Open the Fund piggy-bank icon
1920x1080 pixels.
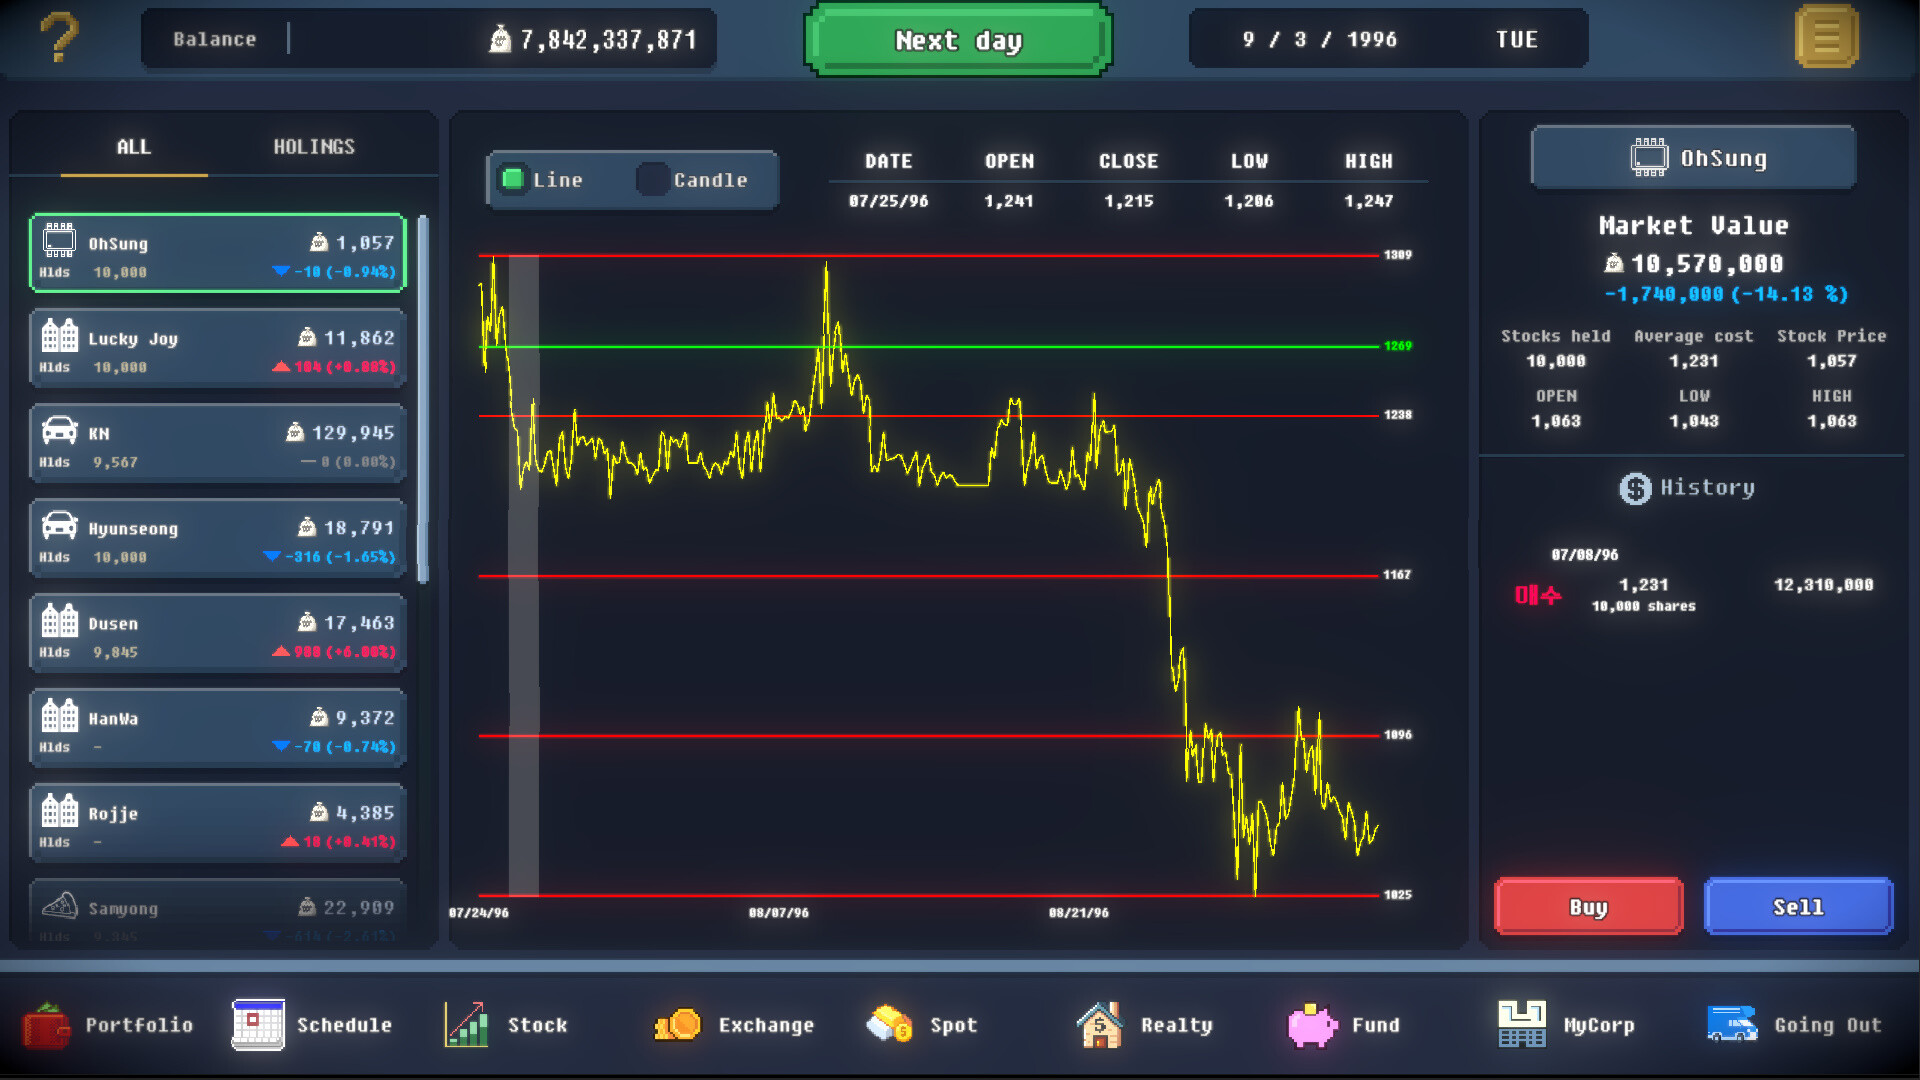(1344, 1025)
